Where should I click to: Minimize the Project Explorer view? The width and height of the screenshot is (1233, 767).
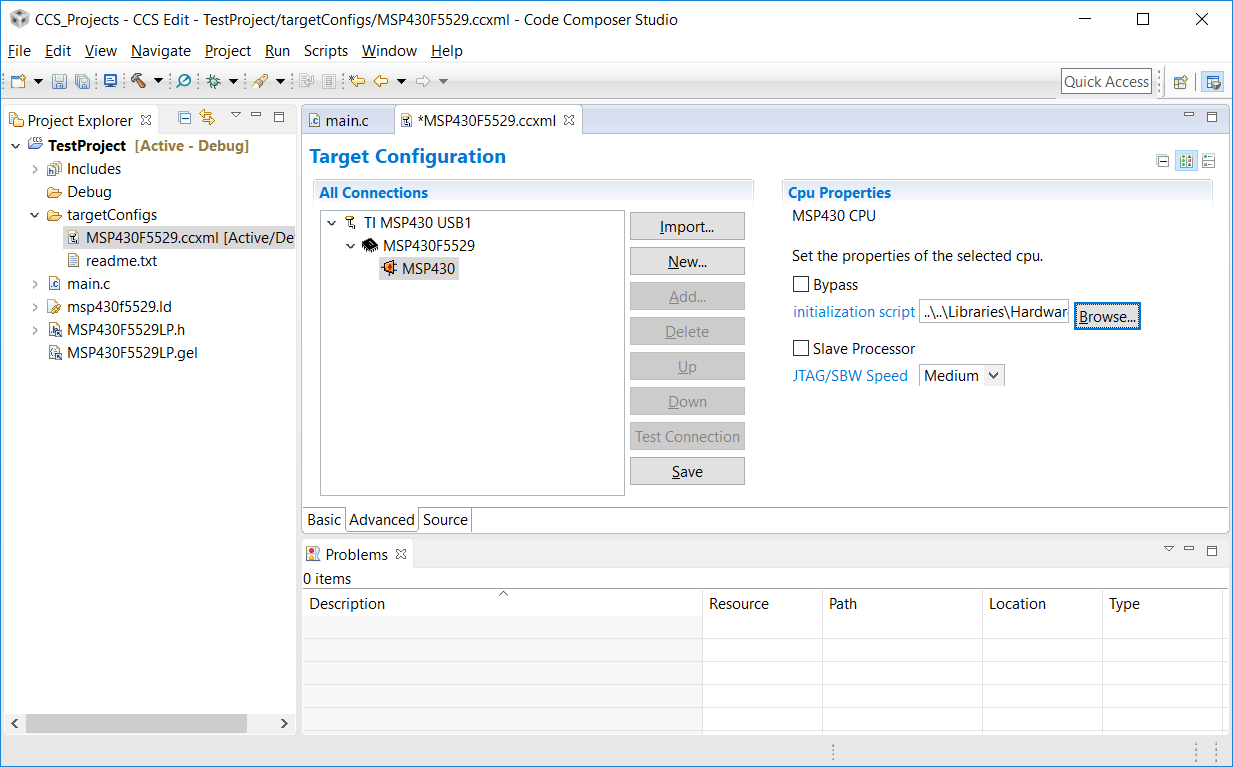(x=256, y=116)
